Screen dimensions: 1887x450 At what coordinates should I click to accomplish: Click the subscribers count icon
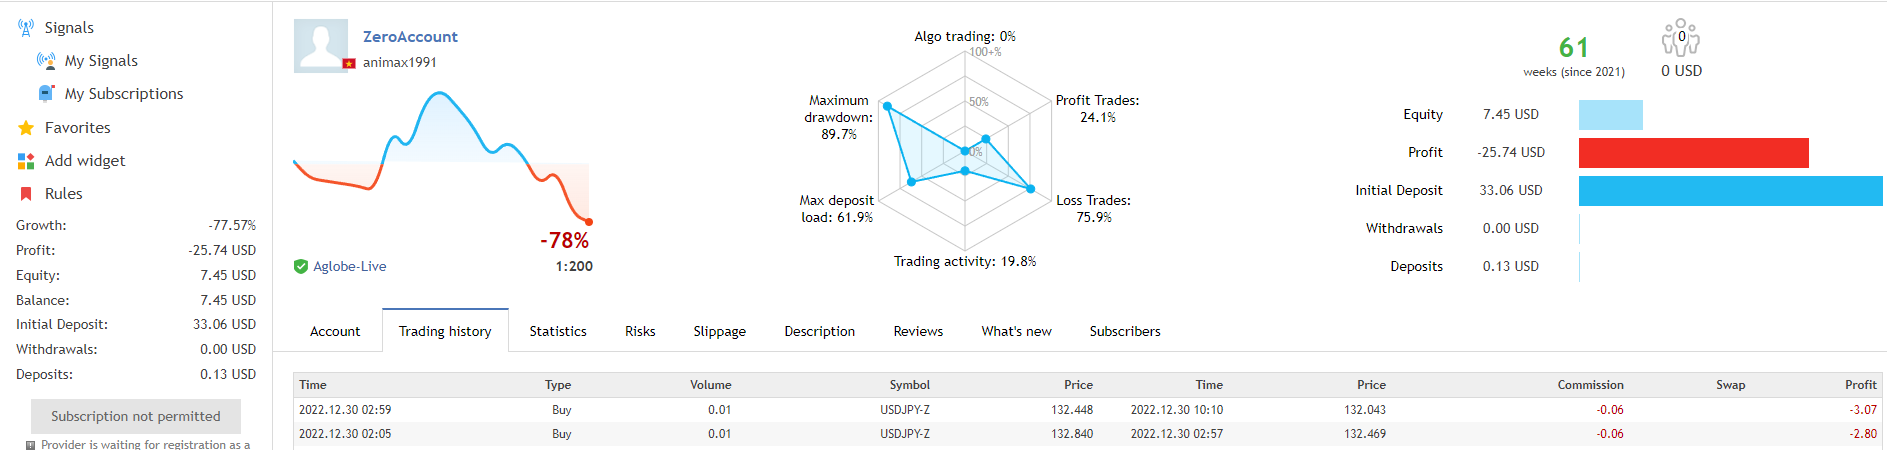click(1681, 39)
